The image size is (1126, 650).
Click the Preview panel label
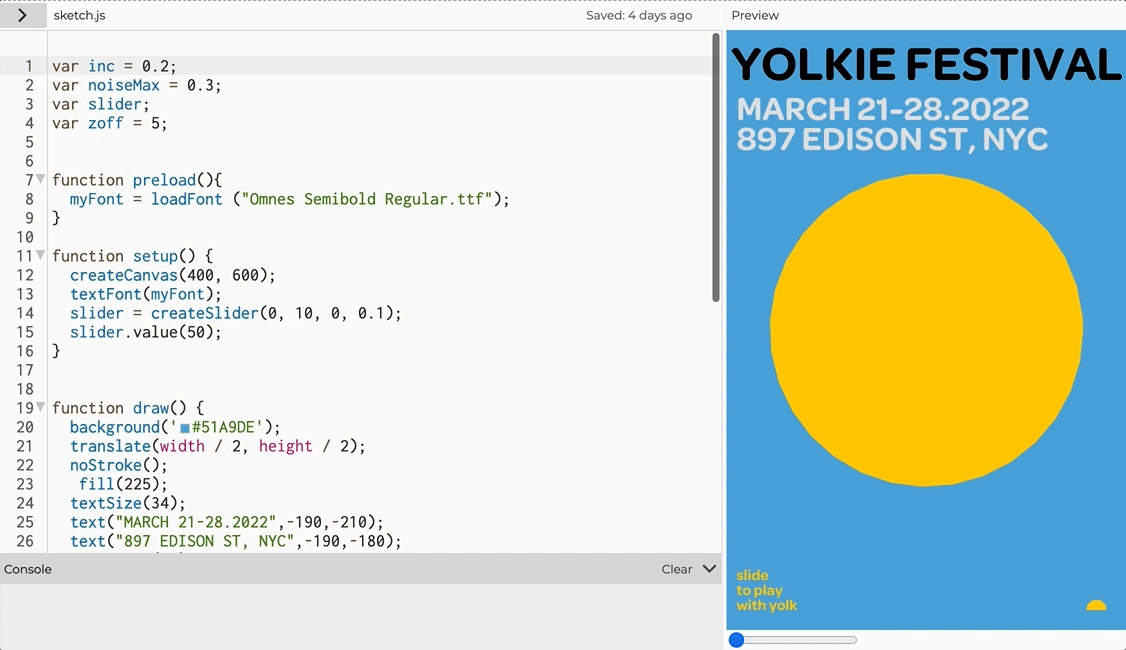pos(755,15)
